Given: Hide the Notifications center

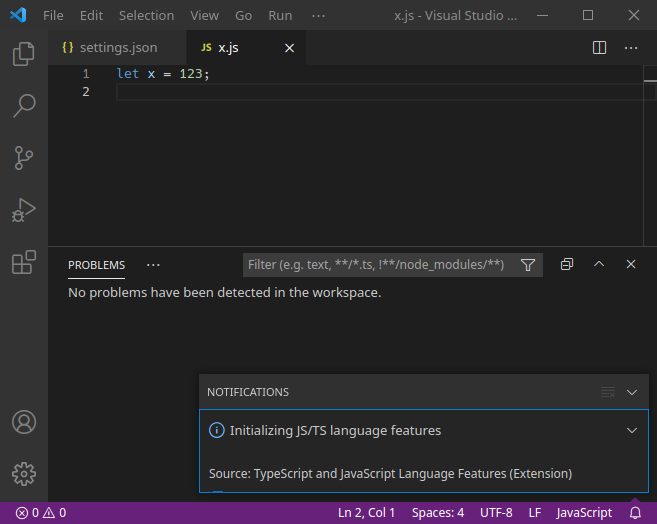Looking at the screenshot, I should 632,392.
